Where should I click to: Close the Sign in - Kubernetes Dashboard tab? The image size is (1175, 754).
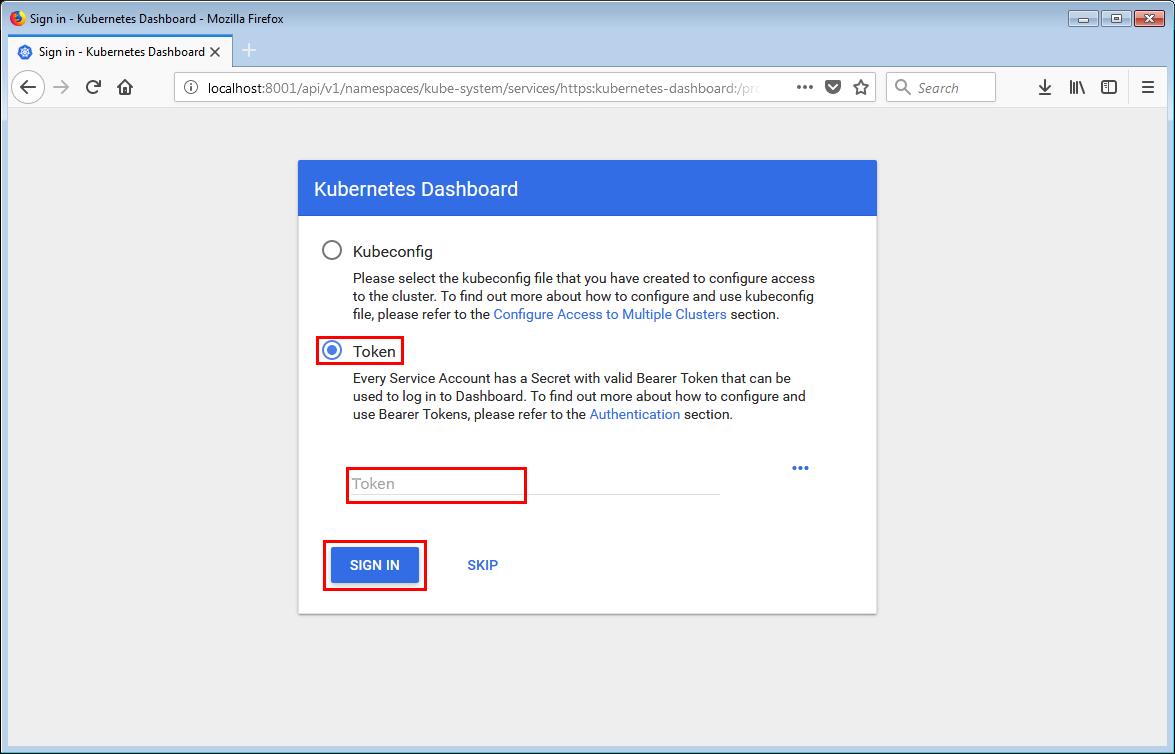pyautogui.click(x=215, y=52)
